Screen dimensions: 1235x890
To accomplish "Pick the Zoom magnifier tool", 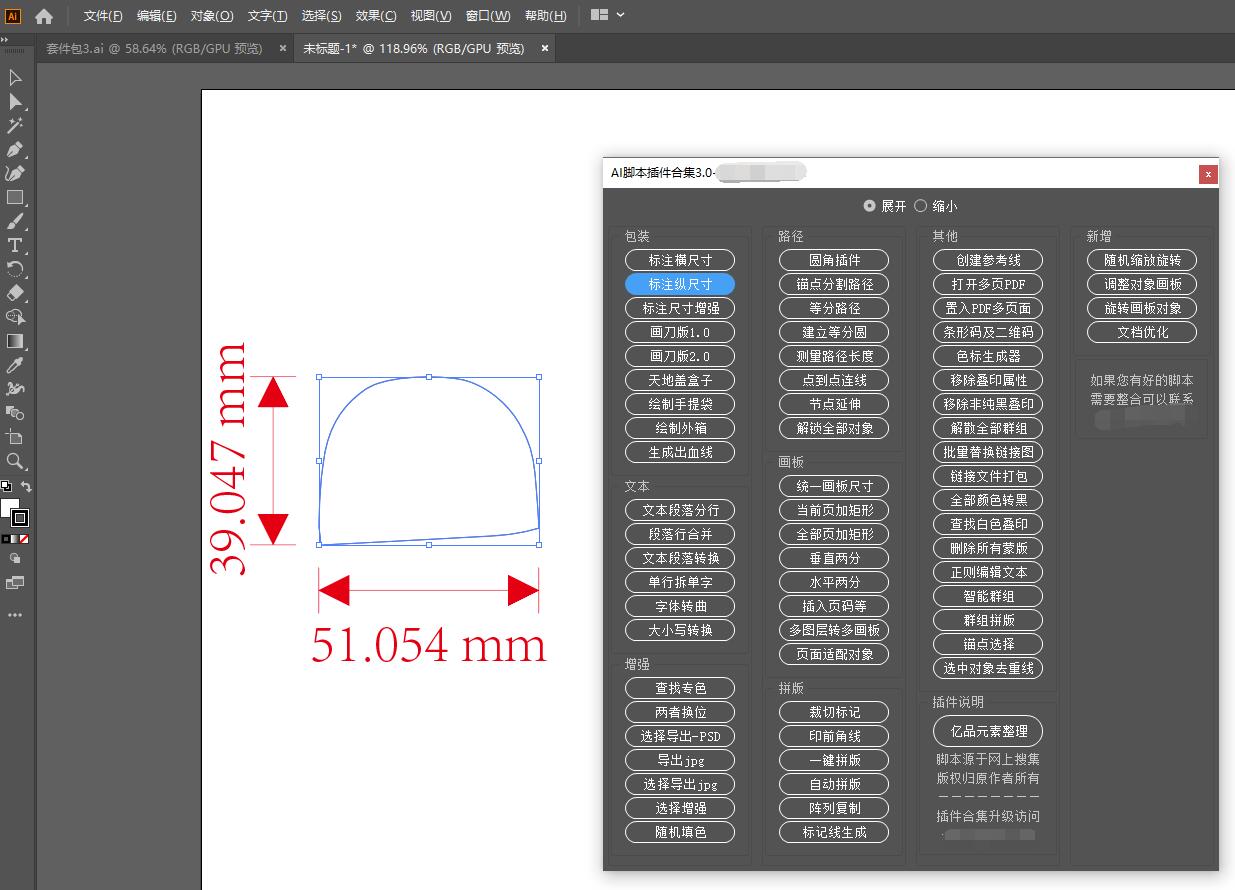I will click(15, 461).
